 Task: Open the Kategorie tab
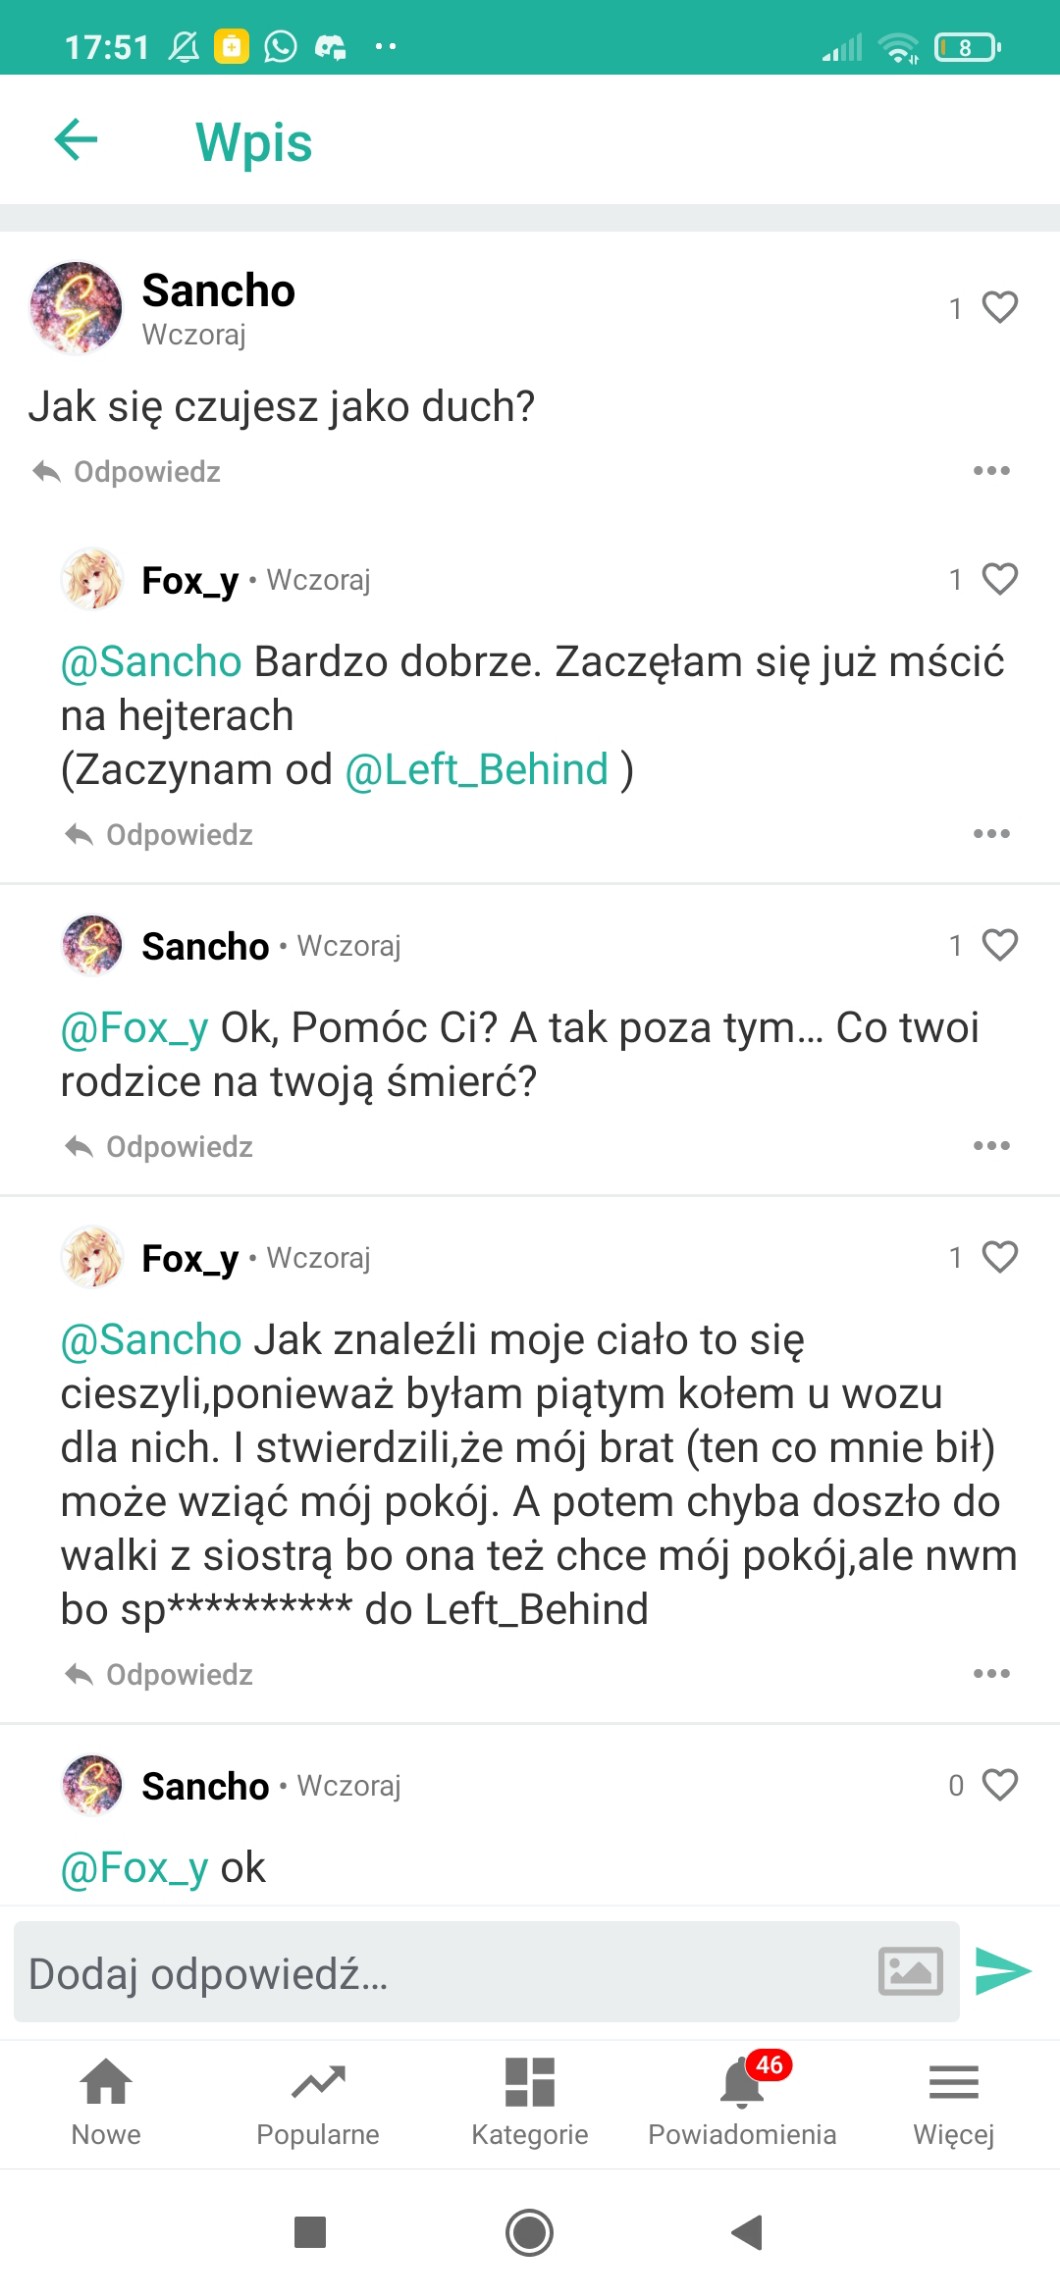pos(530,2102)
